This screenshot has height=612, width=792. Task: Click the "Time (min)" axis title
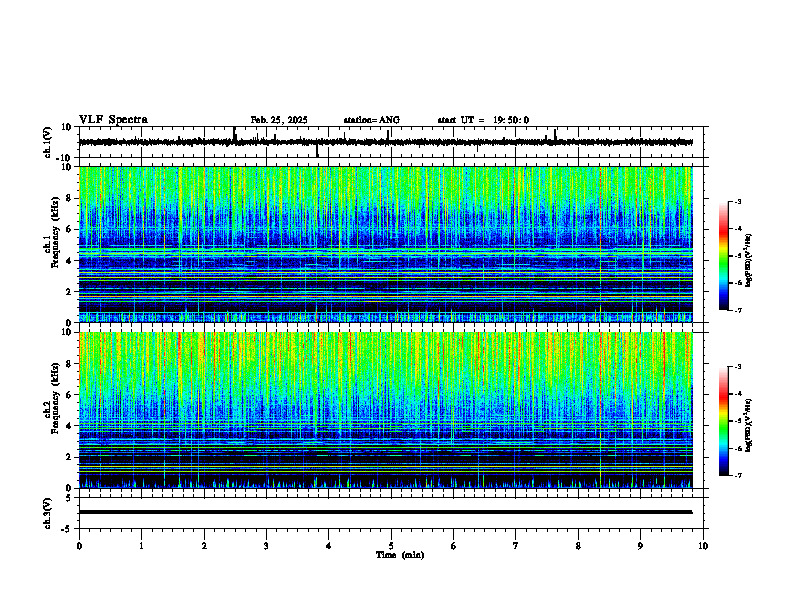pyautogui.click(x=400, y=555)
